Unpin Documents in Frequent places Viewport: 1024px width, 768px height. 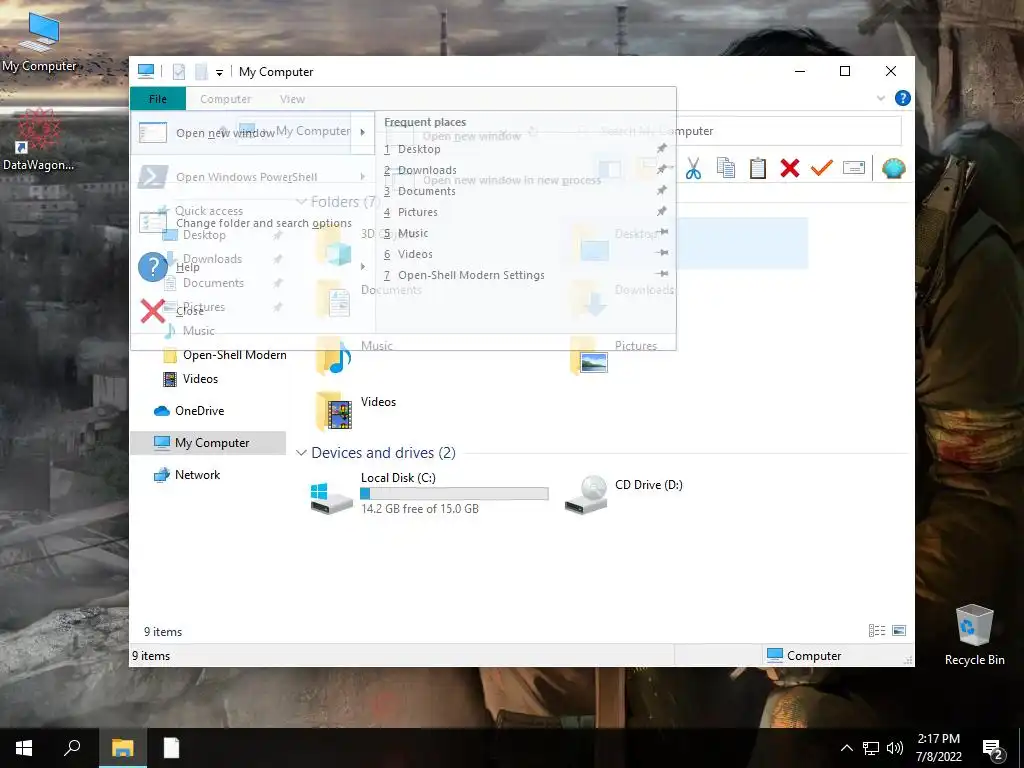(662, 190)
